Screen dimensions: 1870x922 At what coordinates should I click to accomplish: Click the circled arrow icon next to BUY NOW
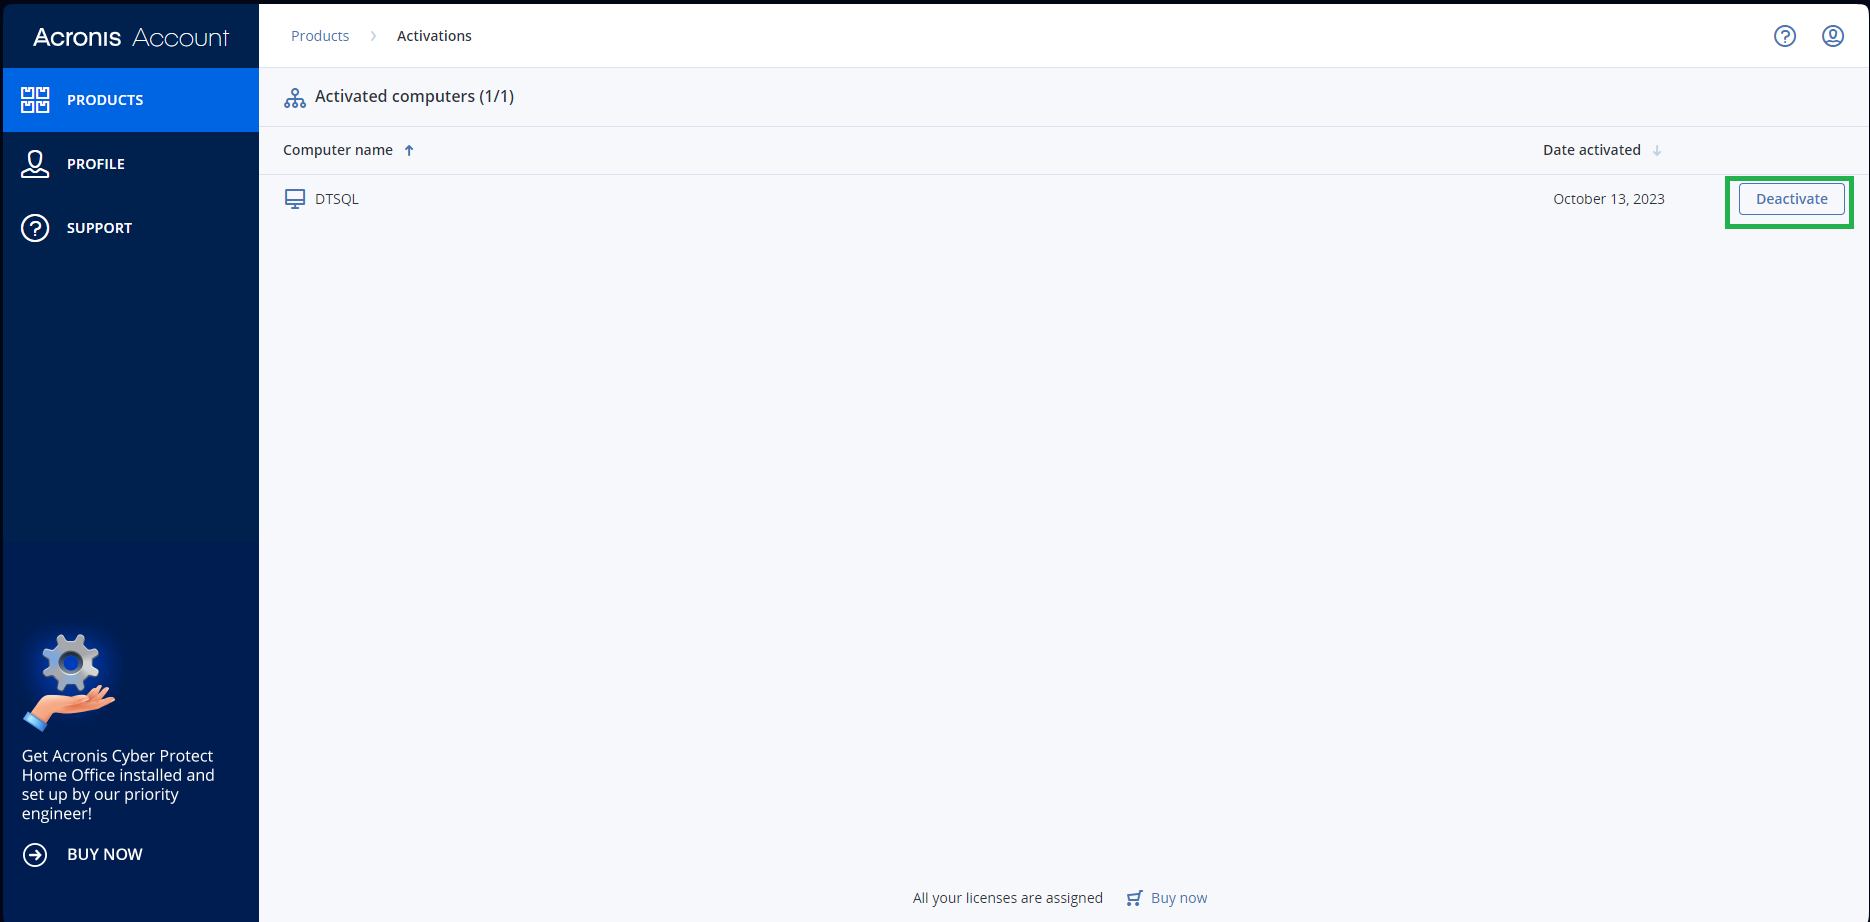point(35,855)
